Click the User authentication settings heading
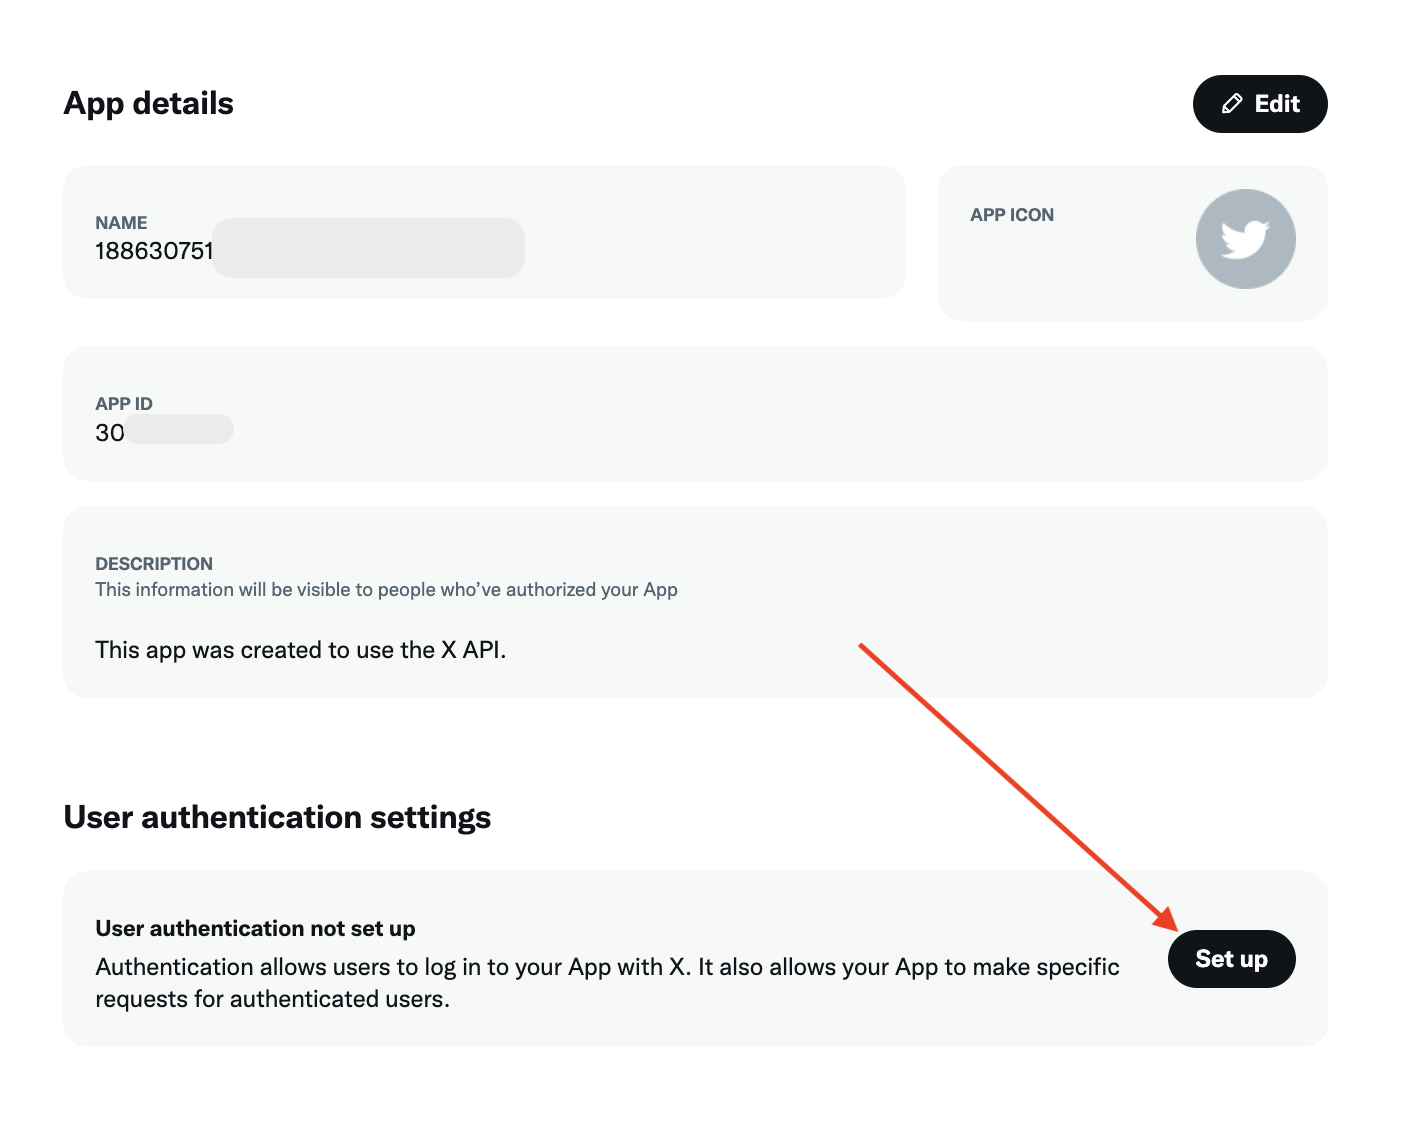 277,818
